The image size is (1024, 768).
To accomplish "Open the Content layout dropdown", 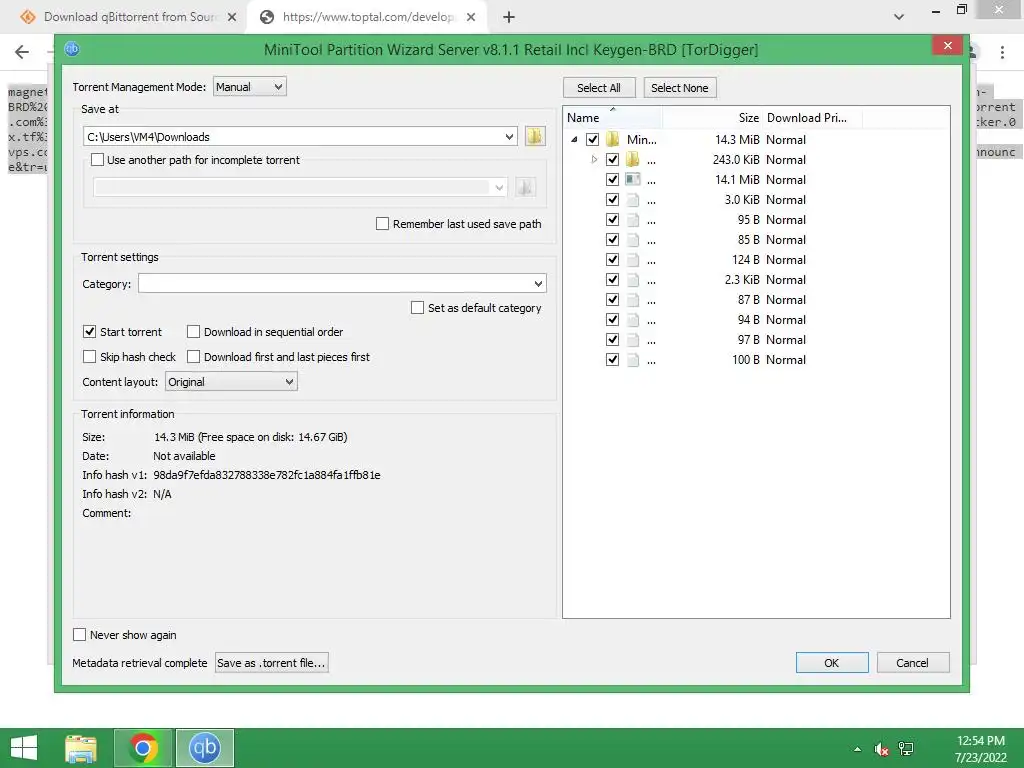I will point(231,382).
